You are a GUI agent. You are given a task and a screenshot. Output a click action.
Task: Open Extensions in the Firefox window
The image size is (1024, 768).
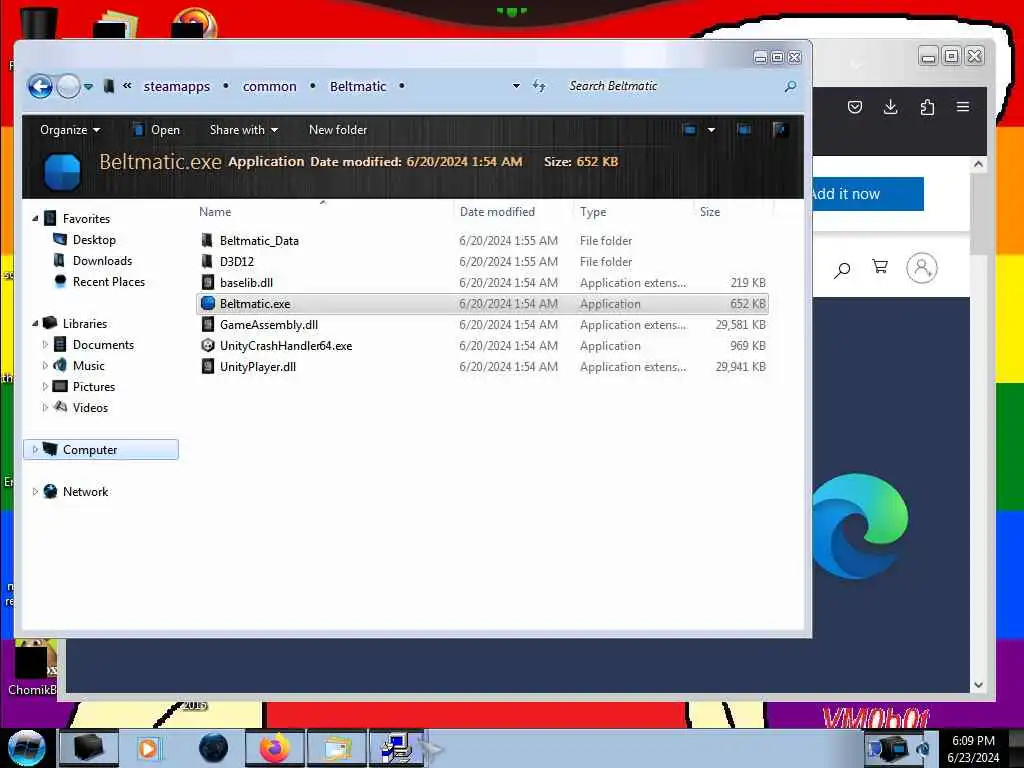pos(927,107)
